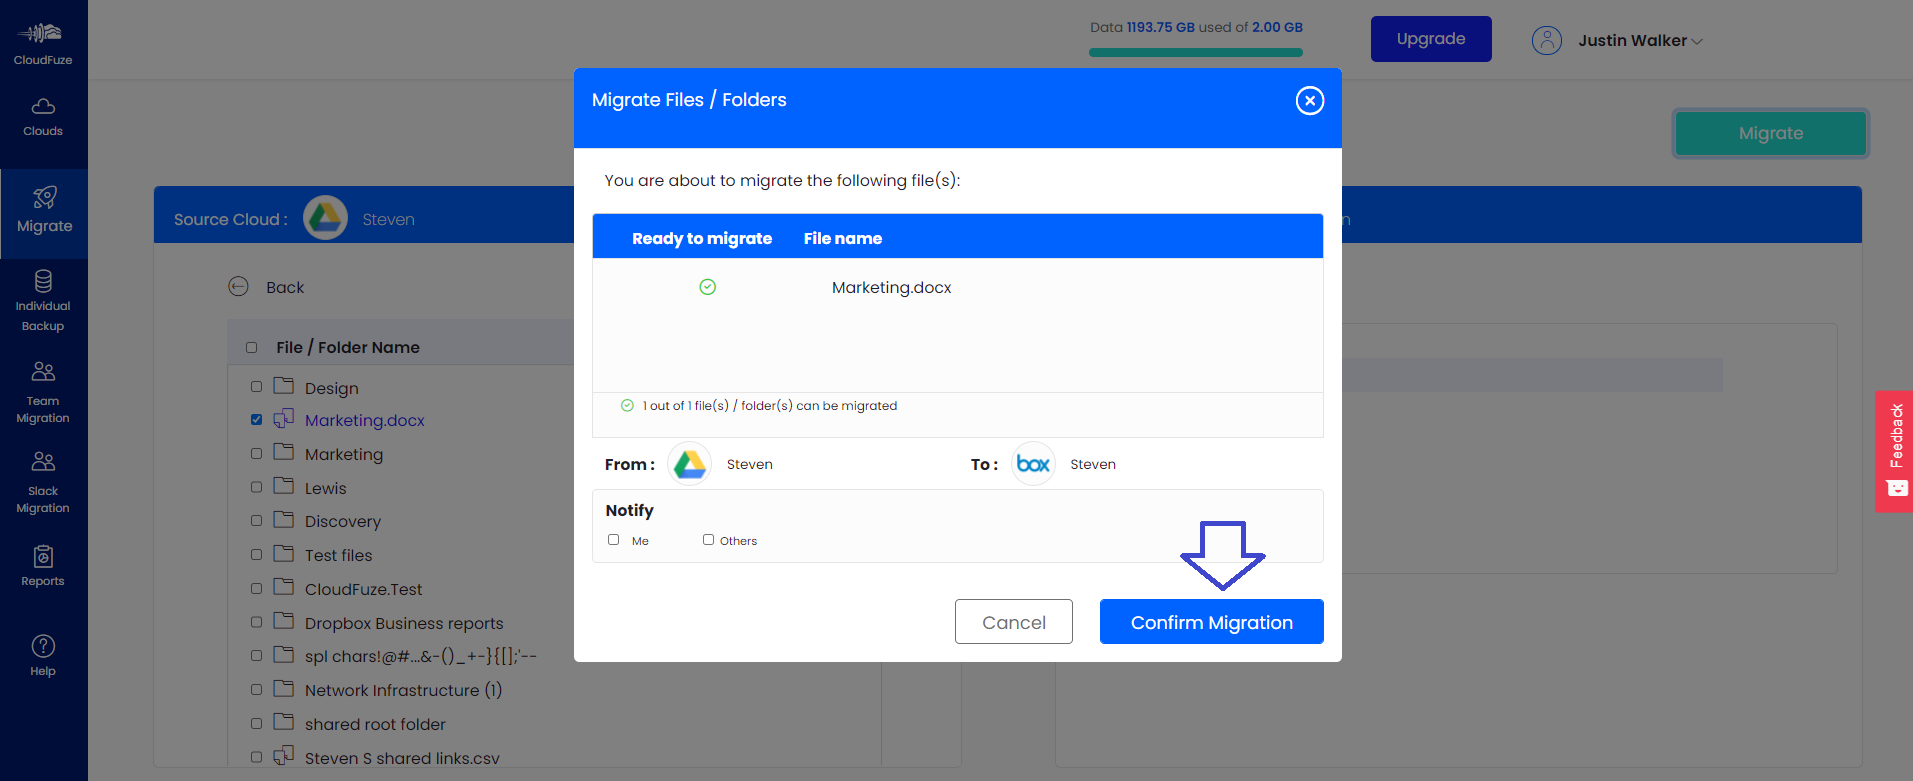Click the shared root folder icon
Viewport: 1913px width, 781px height.
[x=284, y=722]
